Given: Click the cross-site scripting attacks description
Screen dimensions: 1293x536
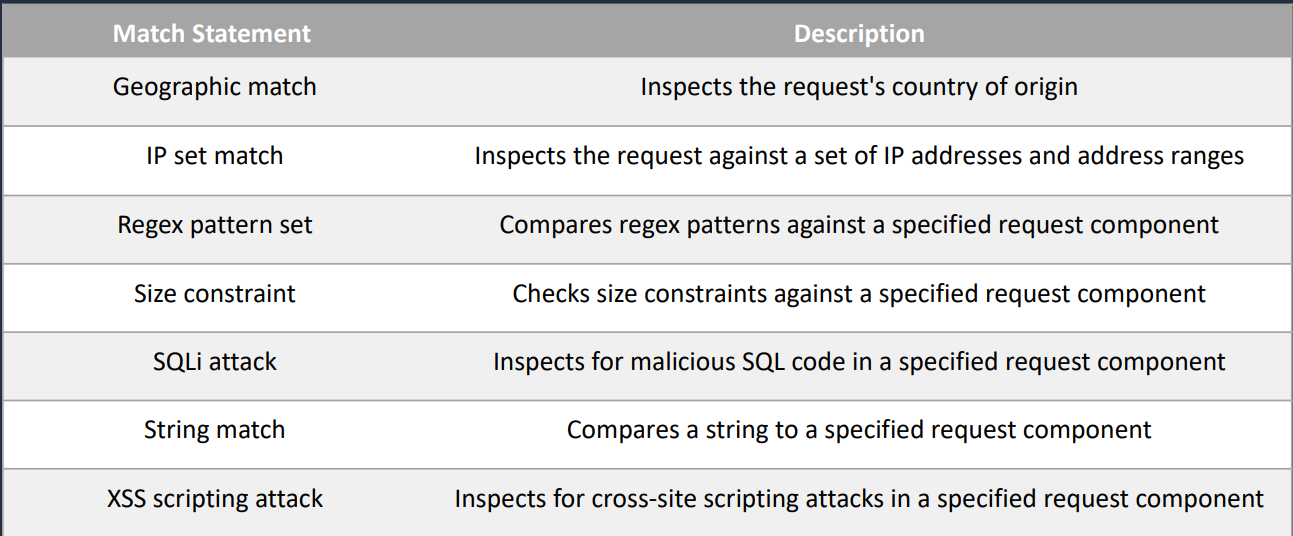Looking at the screenshot, I should coord(859,498).
